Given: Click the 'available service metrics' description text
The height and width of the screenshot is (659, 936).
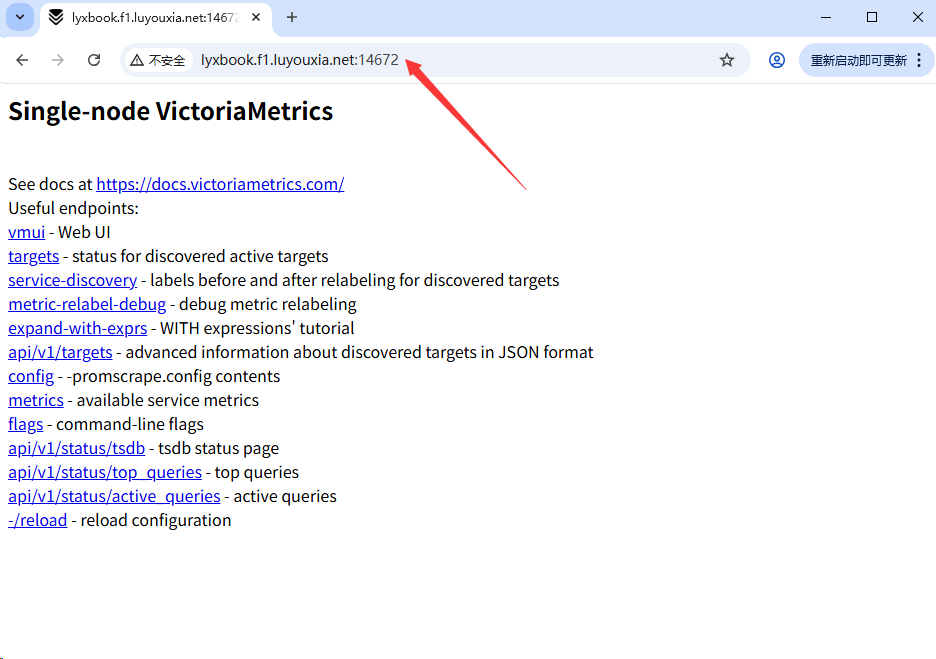Looking at the screenshot, I should click(x=168, y=400).
